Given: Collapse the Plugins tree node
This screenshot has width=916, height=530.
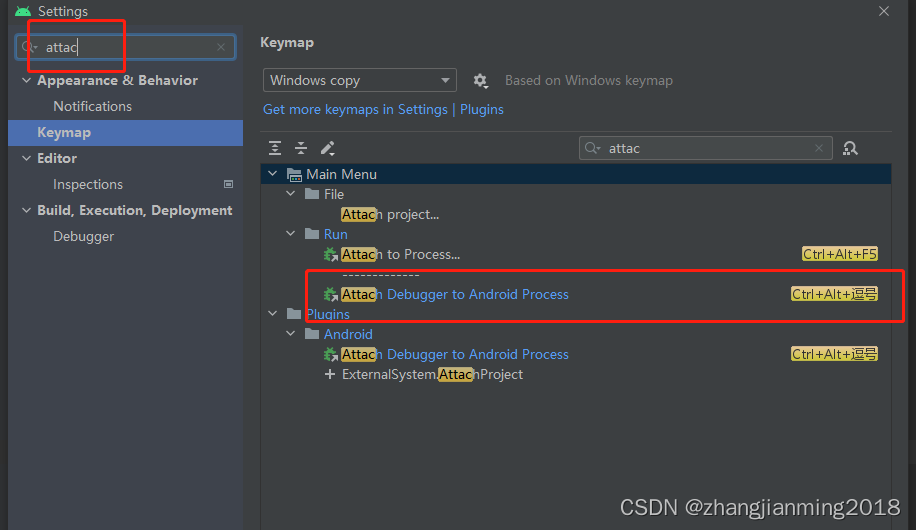Looking at the screenshot, I should 272,314.
